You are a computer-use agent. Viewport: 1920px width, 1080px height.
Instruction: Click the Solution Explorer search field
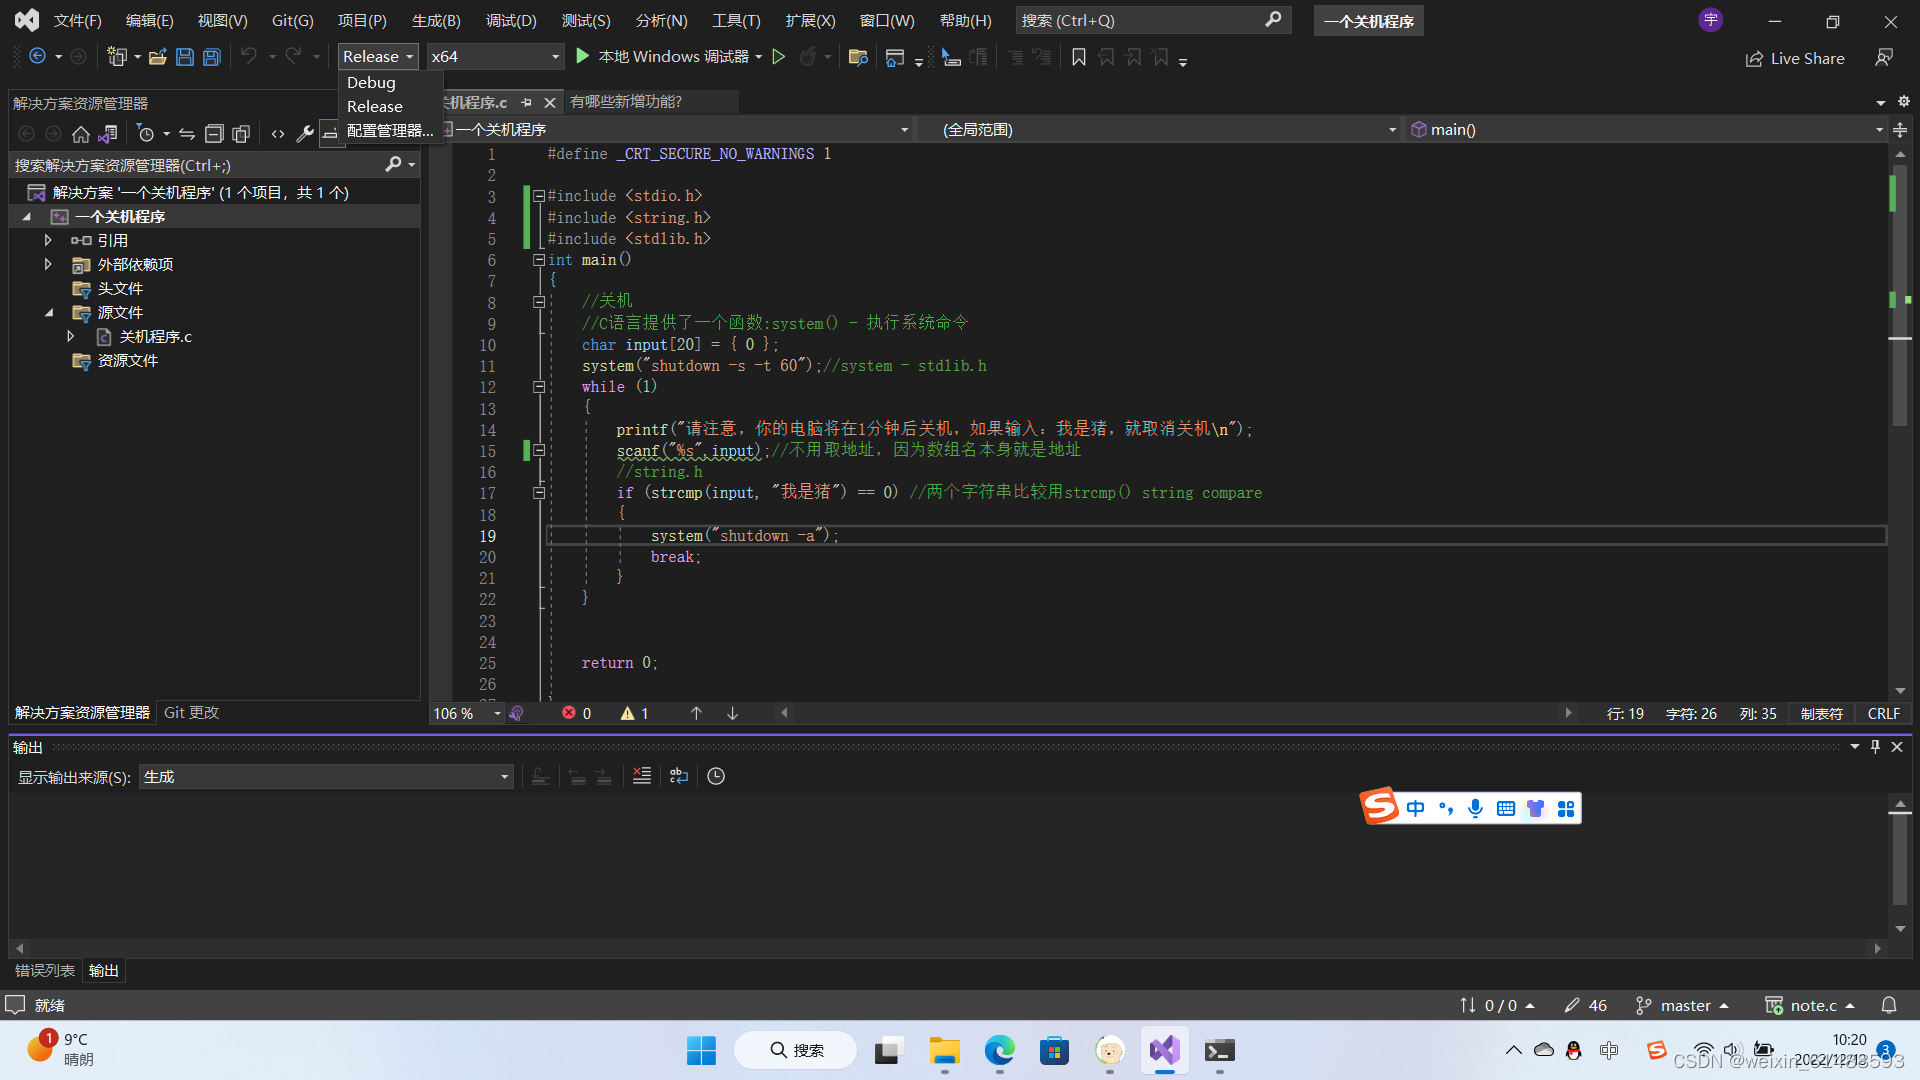[x=198, y=165]
